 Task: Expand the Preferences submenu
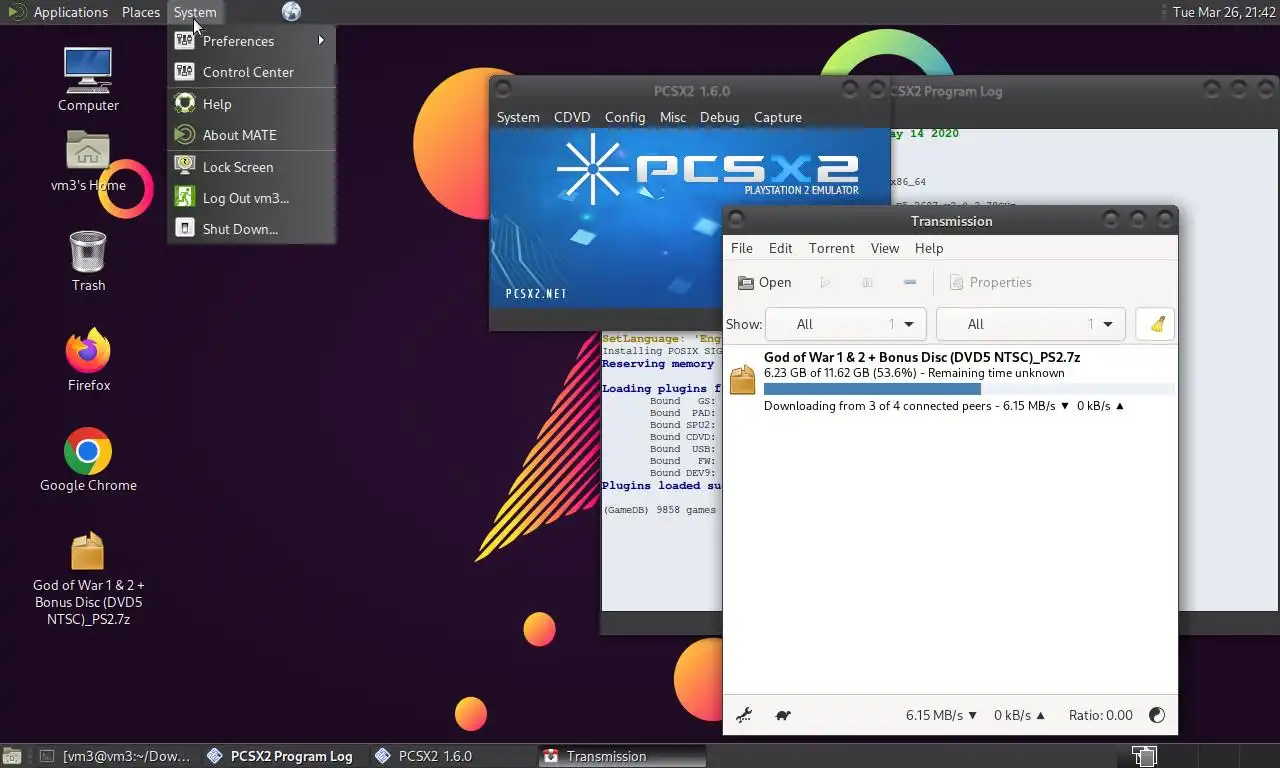pos(251,41)
